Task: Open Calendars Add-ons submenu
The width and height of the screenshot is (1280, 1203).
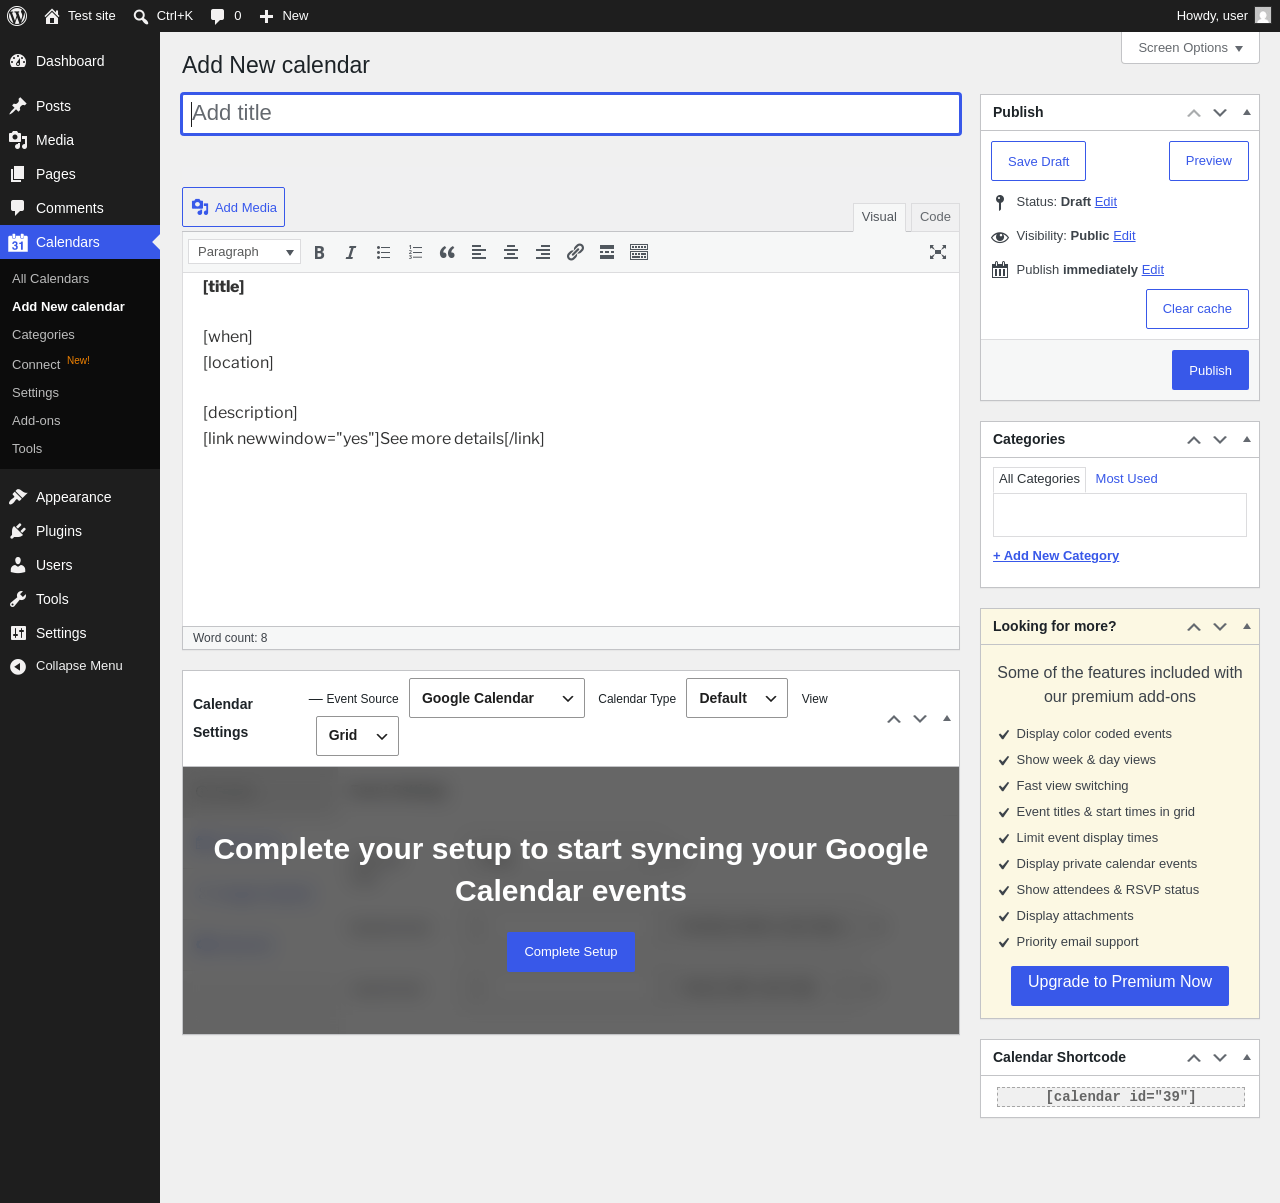Action: pos(36,421)
